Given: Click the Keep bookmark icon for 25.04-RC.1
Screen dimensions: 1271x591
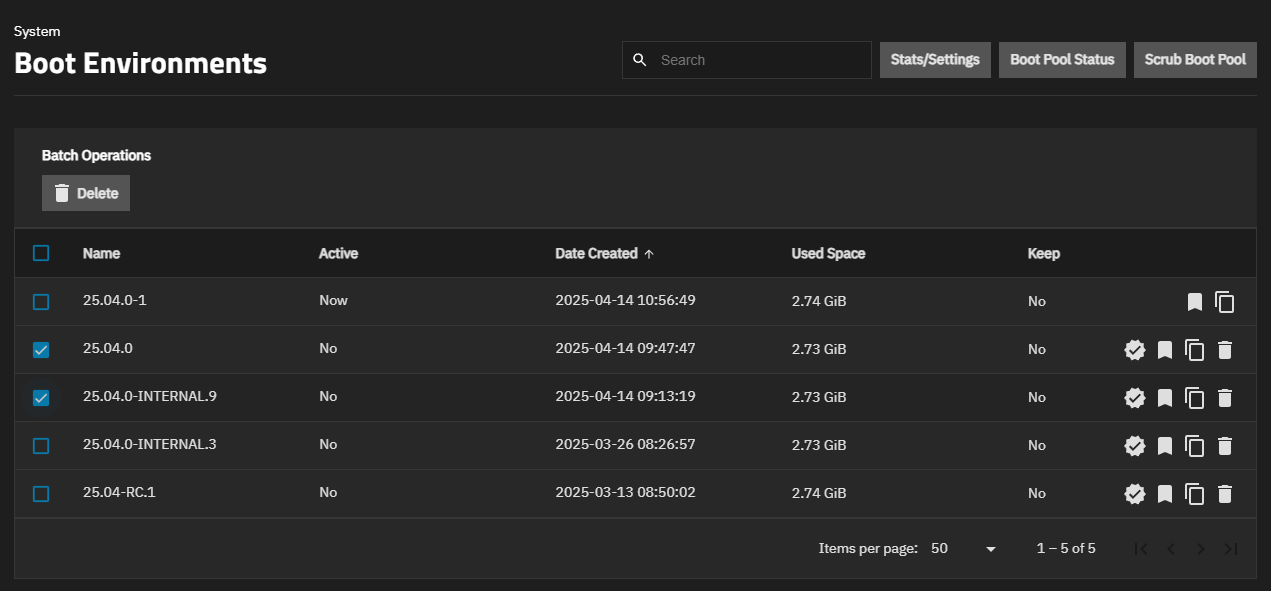Looking at the screenshot, I should coord(1164,494).
